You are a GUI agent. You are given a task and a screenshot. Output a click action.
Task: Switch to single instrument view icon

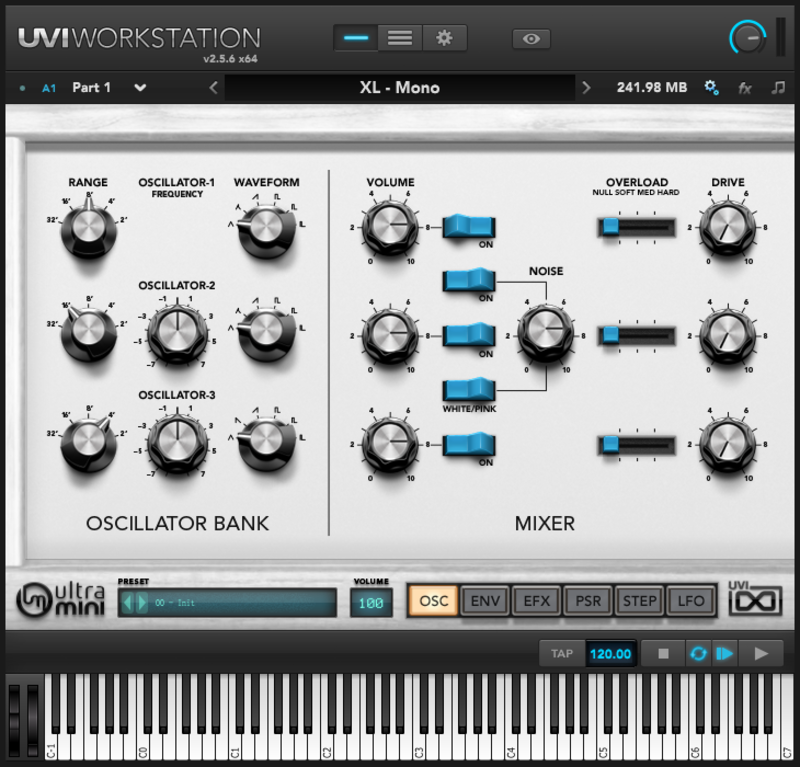(x=356, y=38)
